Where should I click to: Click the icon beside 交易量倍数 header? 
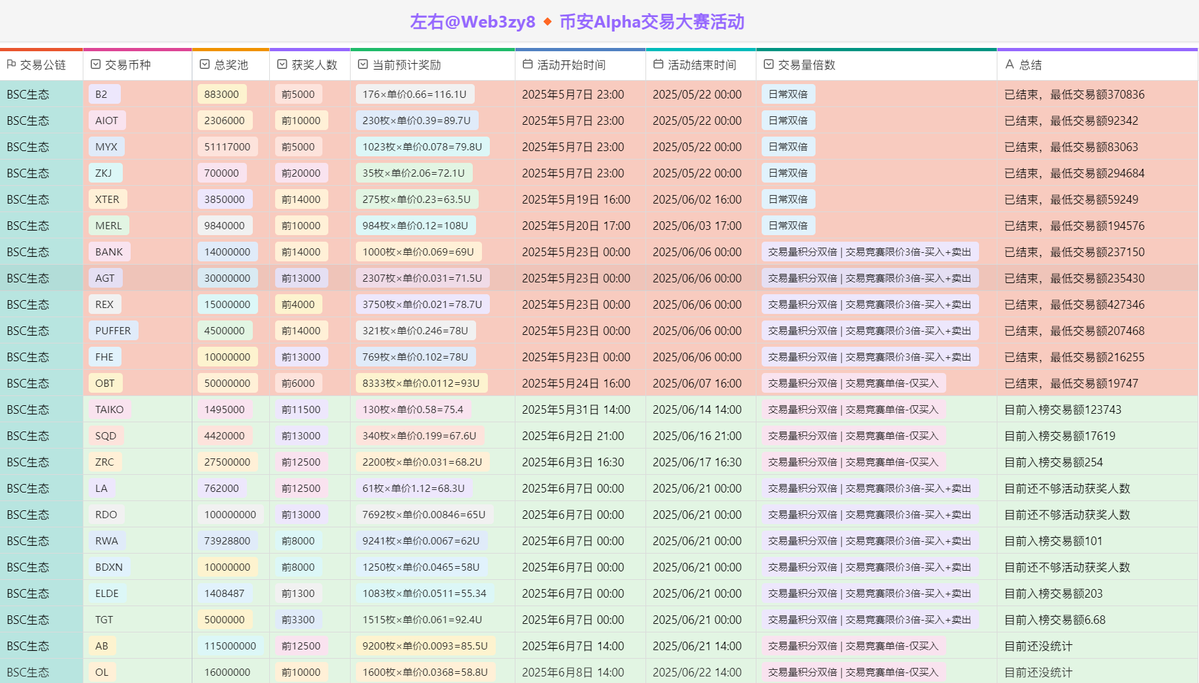pos(768,65)
